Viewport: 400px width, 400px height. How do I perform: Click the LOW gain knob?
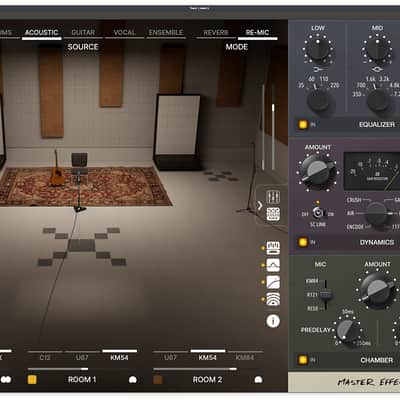pyautogui.click(x=318, y=50)
